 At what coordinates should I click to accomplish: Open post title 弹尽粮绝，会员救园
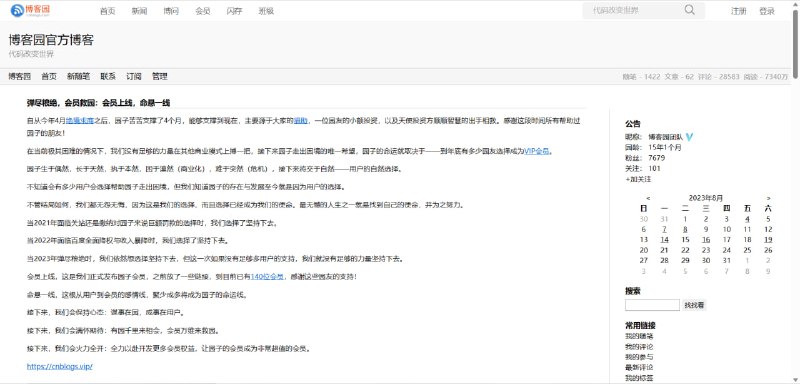coord(98,103)
